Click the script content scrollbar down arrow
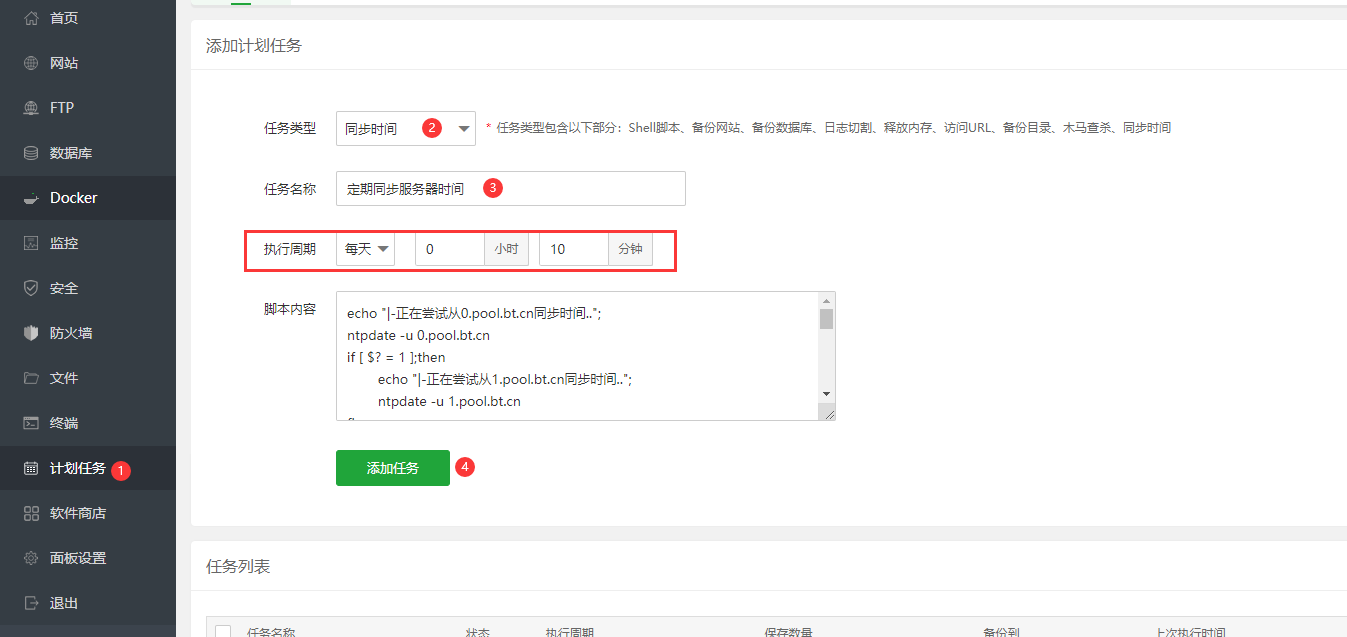Image resolution: width=1347 pixels, height=637 pixels. pyautogui.click(x=826, y=394)
